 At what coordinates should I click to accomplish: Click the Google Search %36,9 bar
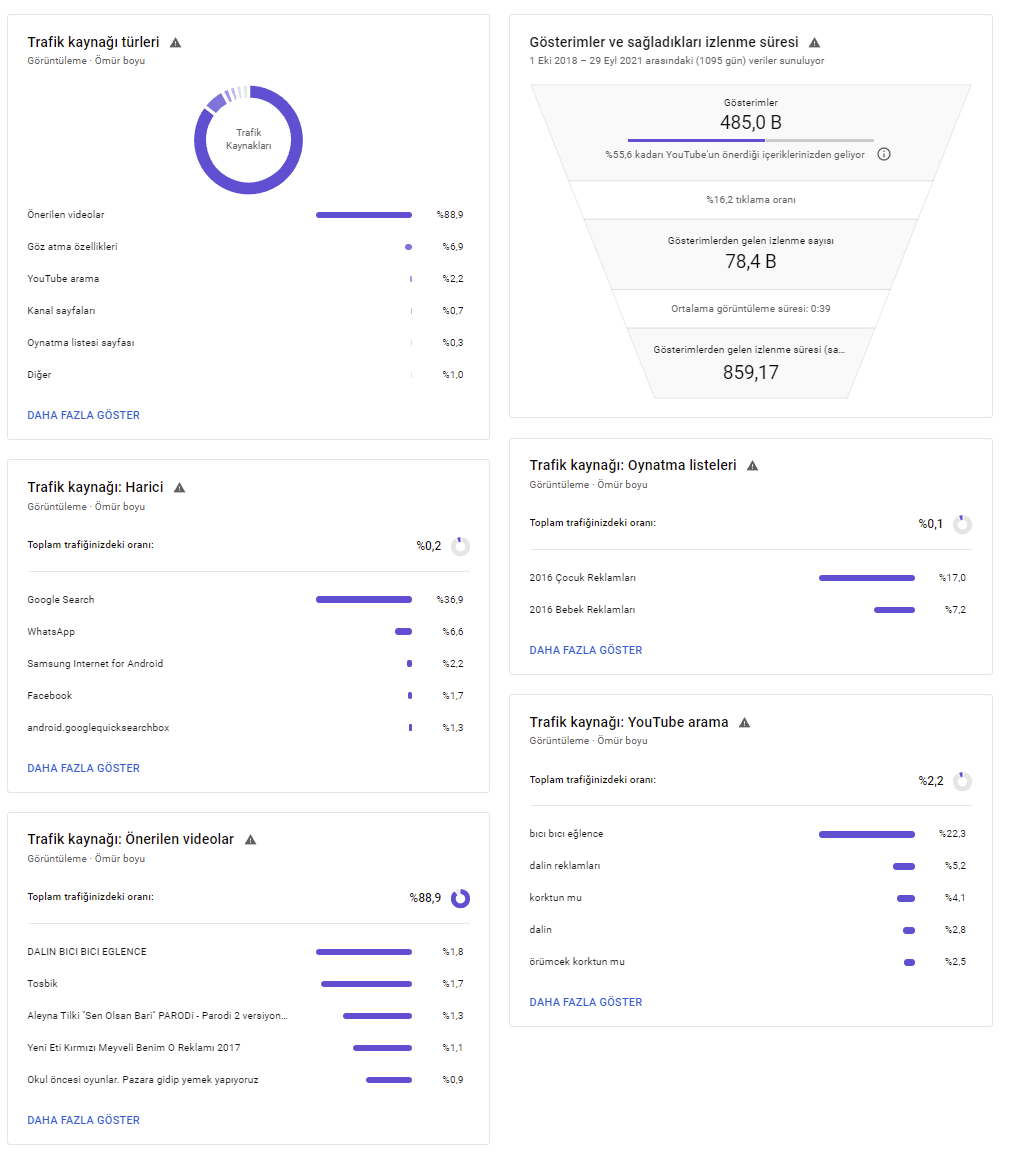tap(364, 600)
